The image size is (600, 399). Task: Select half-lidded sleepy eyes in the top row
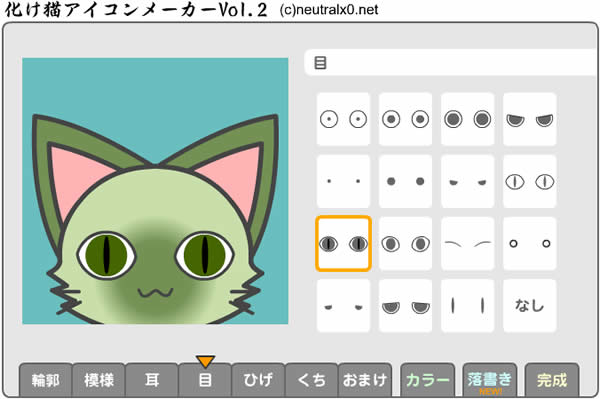530,119
